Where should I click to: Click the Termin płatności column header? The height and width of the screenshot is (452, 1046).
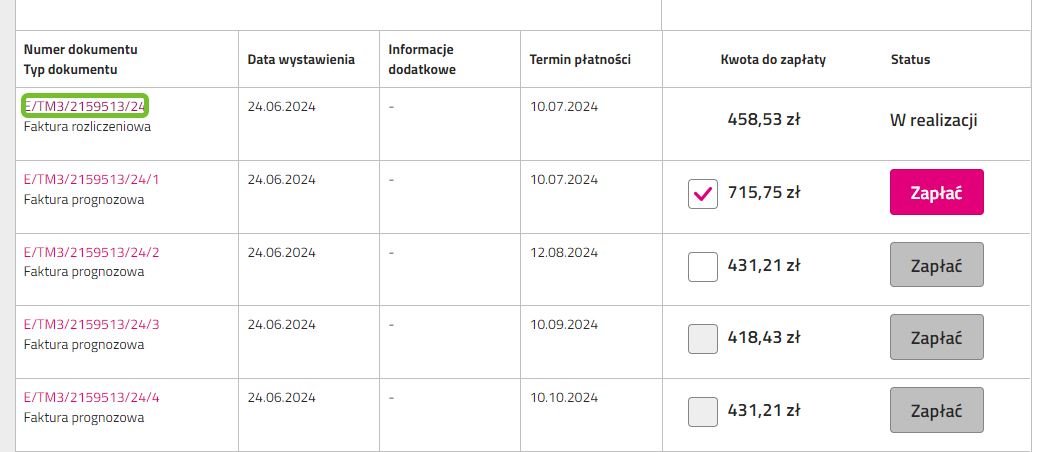(580, 59)
